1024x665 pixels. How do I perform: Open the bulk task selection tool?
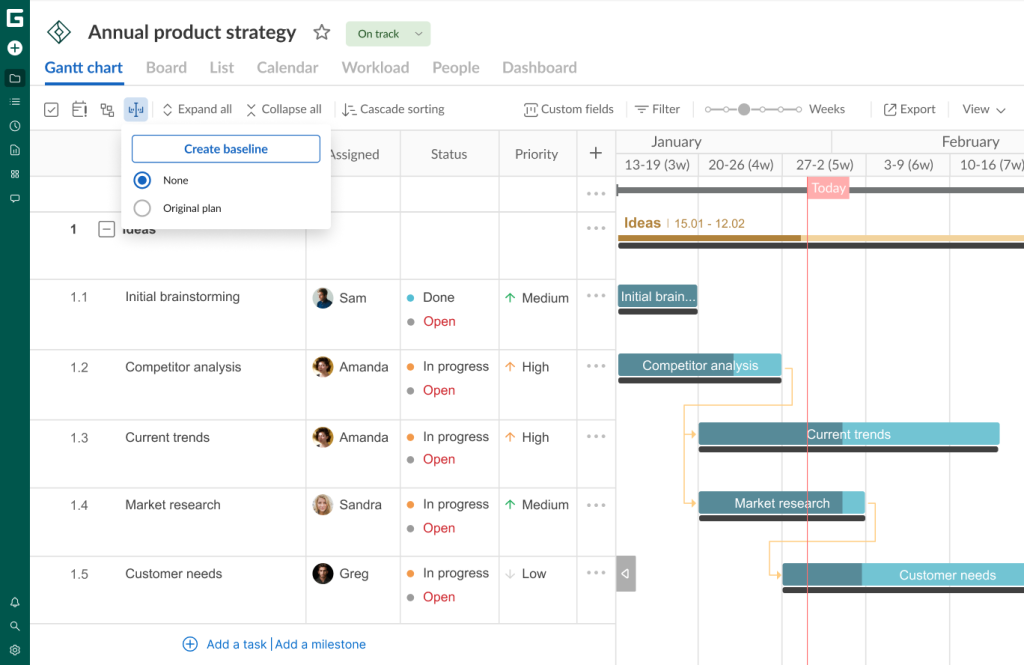[x=51, y=109]
